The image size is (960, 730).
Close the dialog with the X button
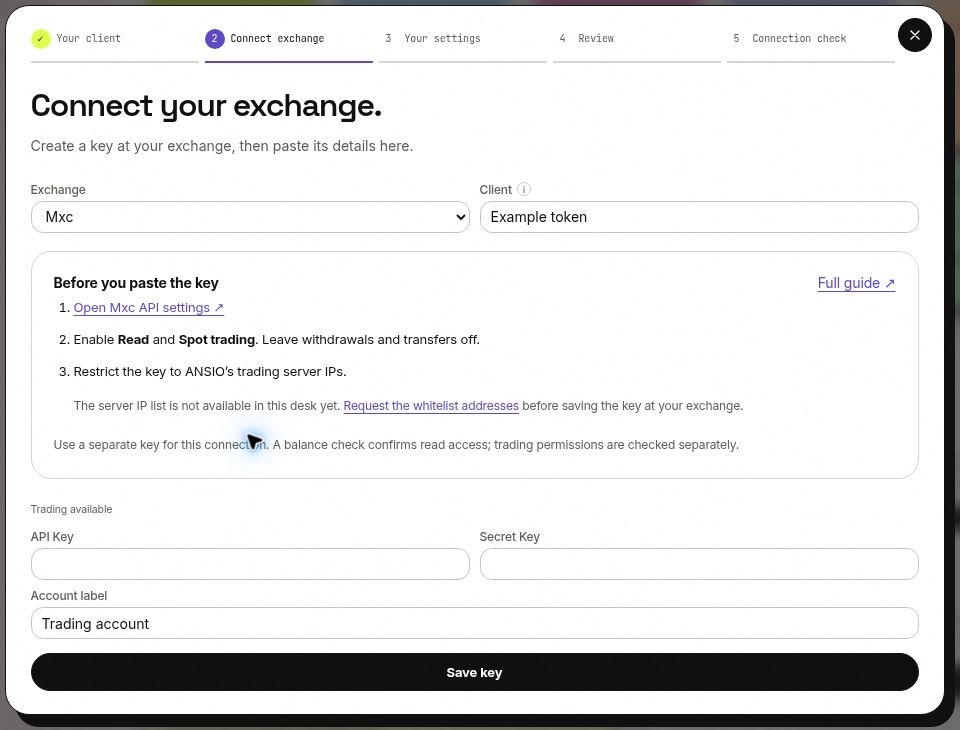(x=915, y=35)
